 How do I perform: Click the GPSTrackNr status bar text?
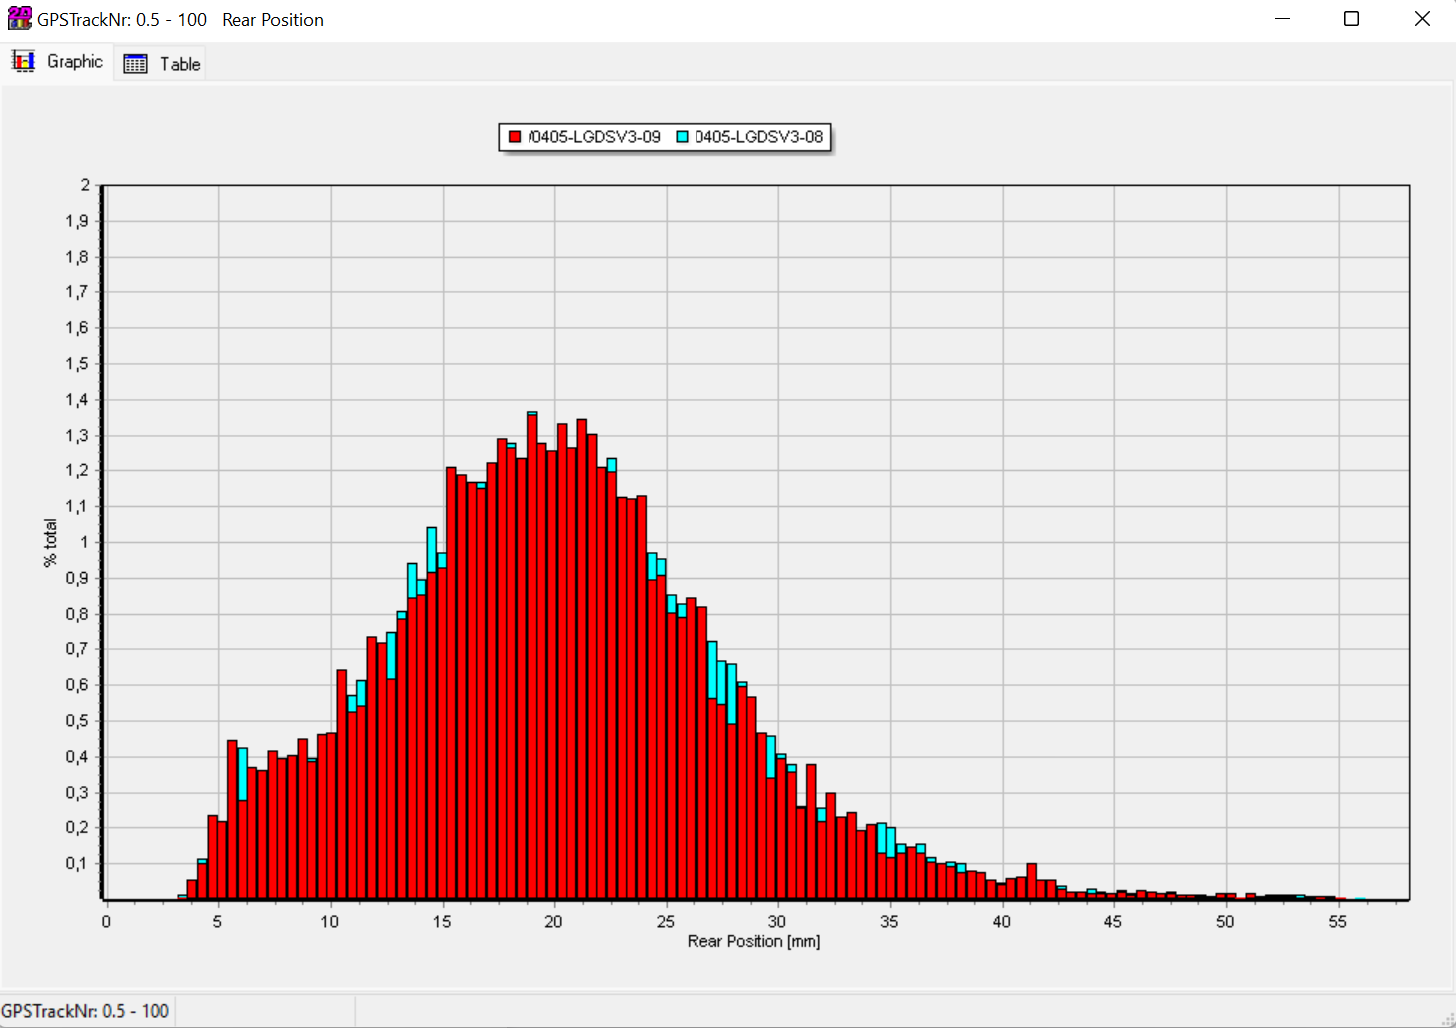click(x=85, y=1011)
